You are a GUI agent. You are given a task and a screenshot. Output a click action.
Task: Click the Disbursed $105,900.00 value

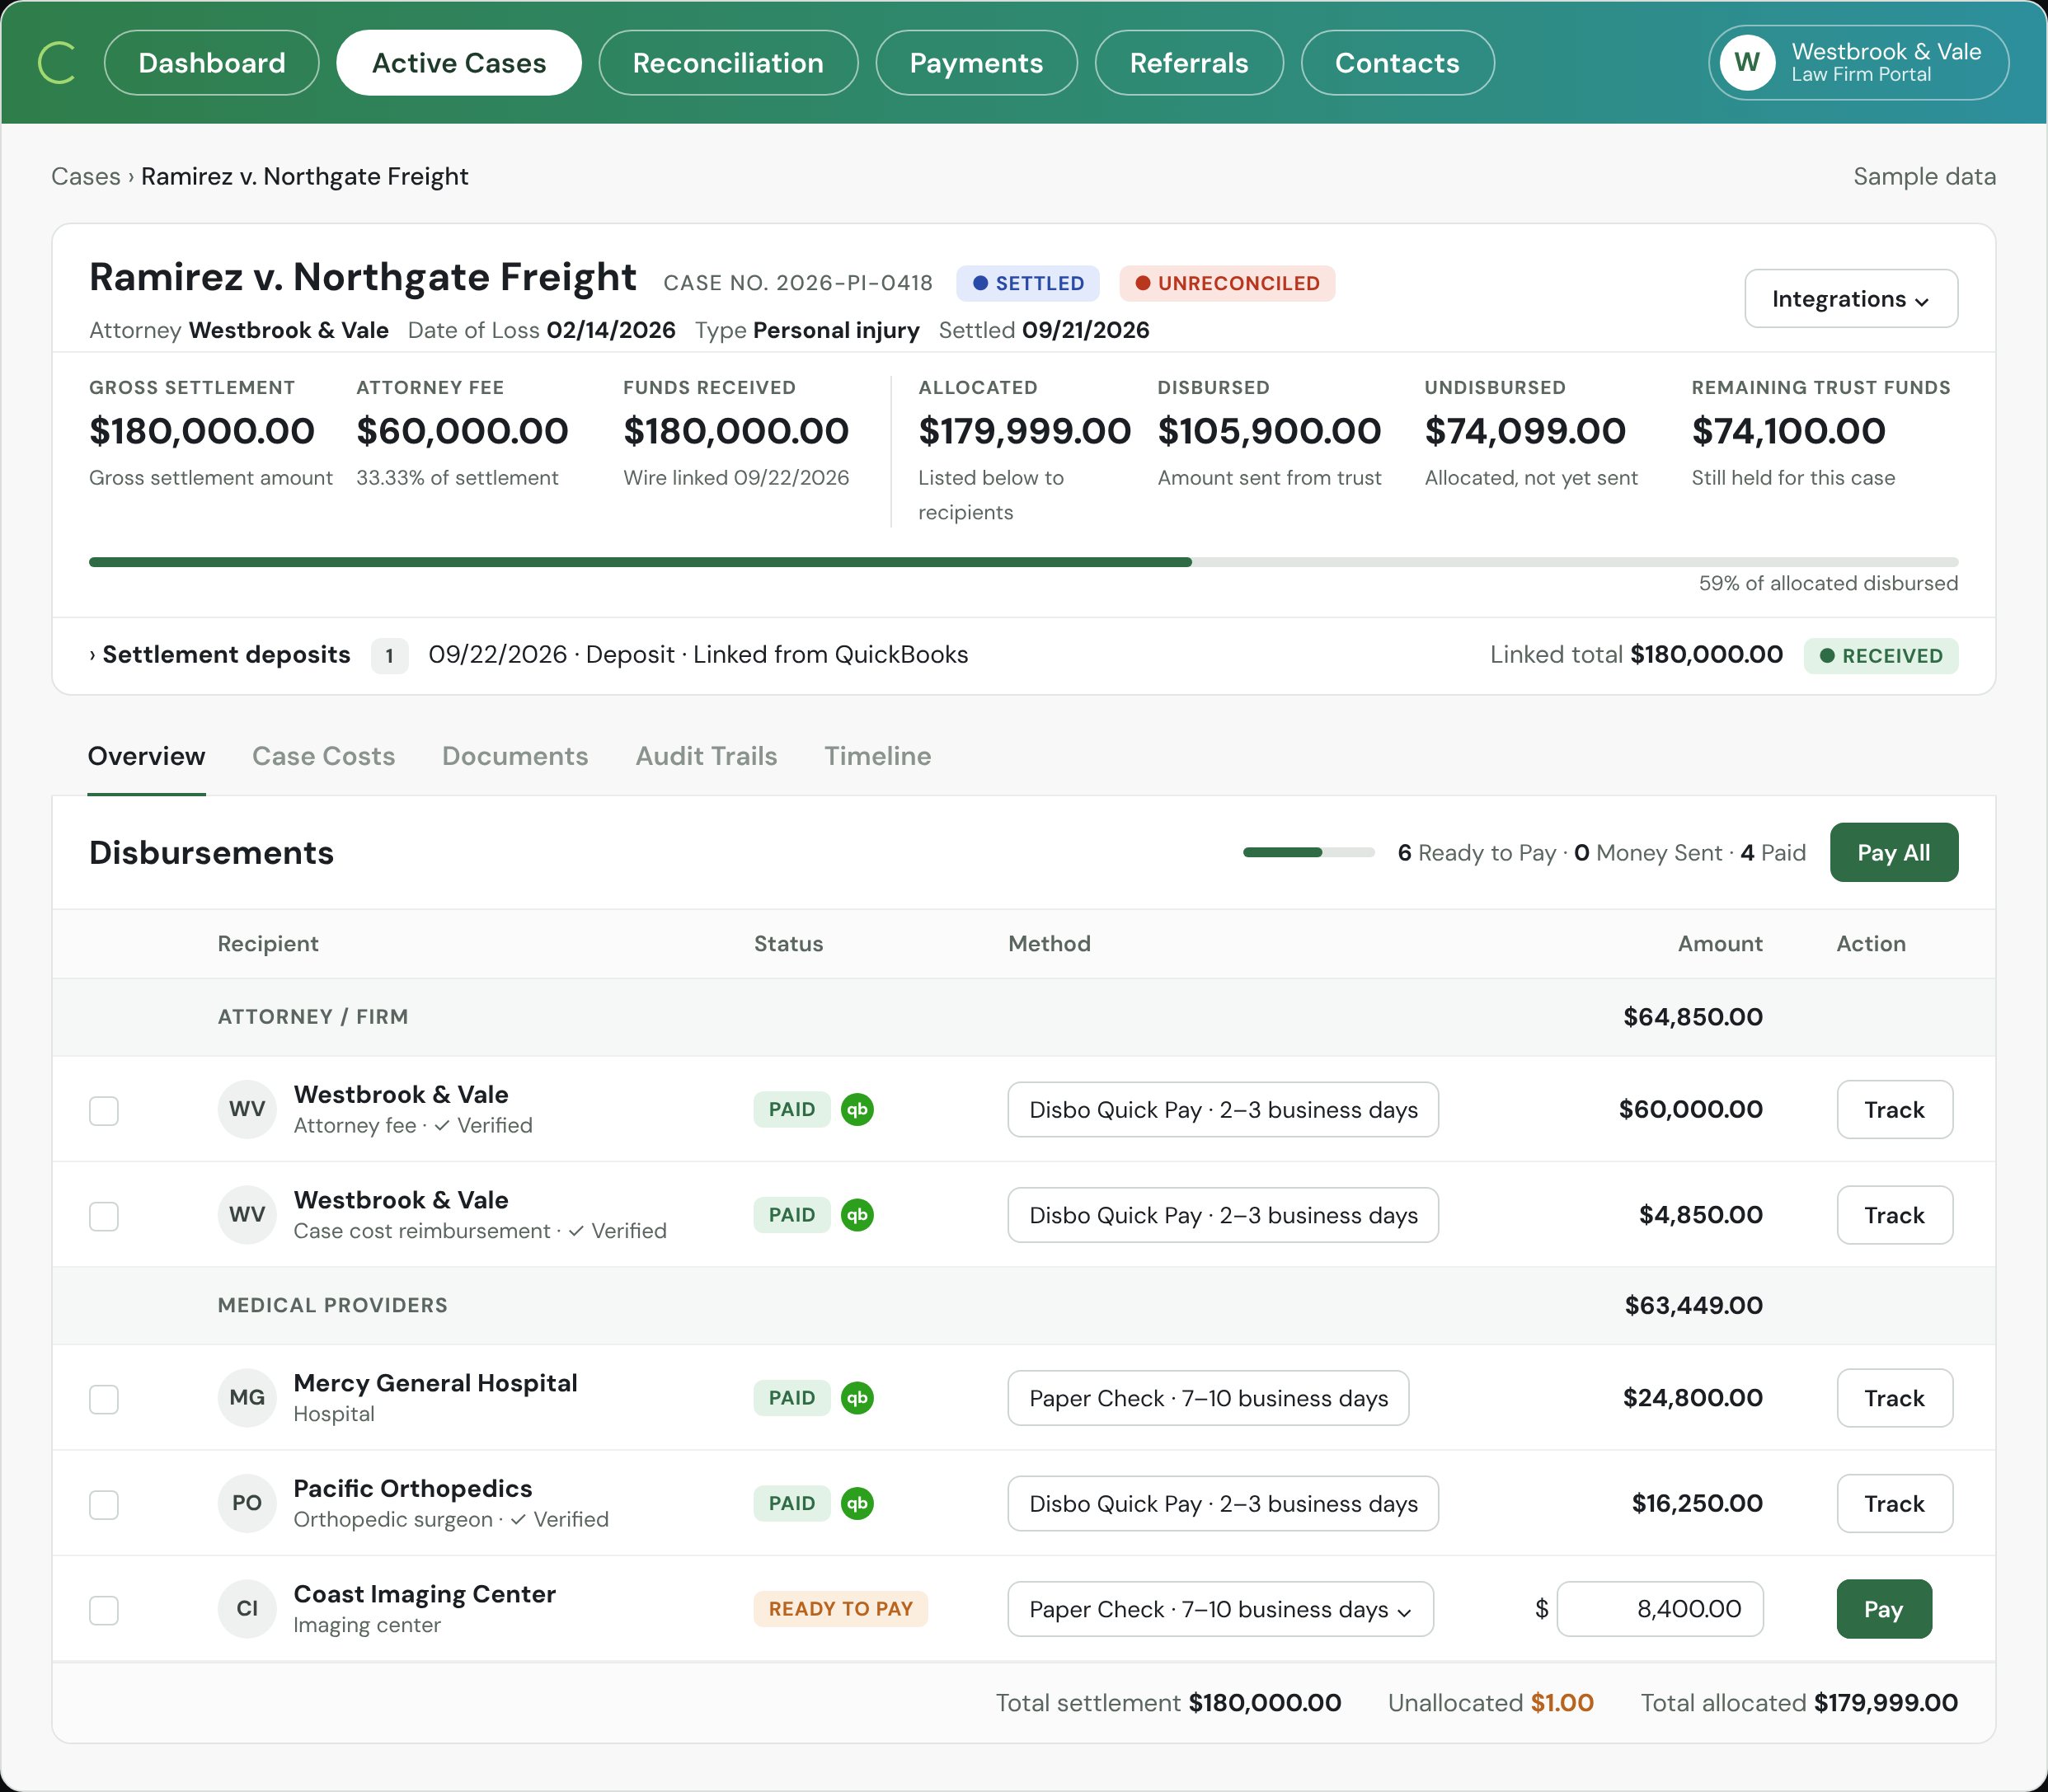1269,431
